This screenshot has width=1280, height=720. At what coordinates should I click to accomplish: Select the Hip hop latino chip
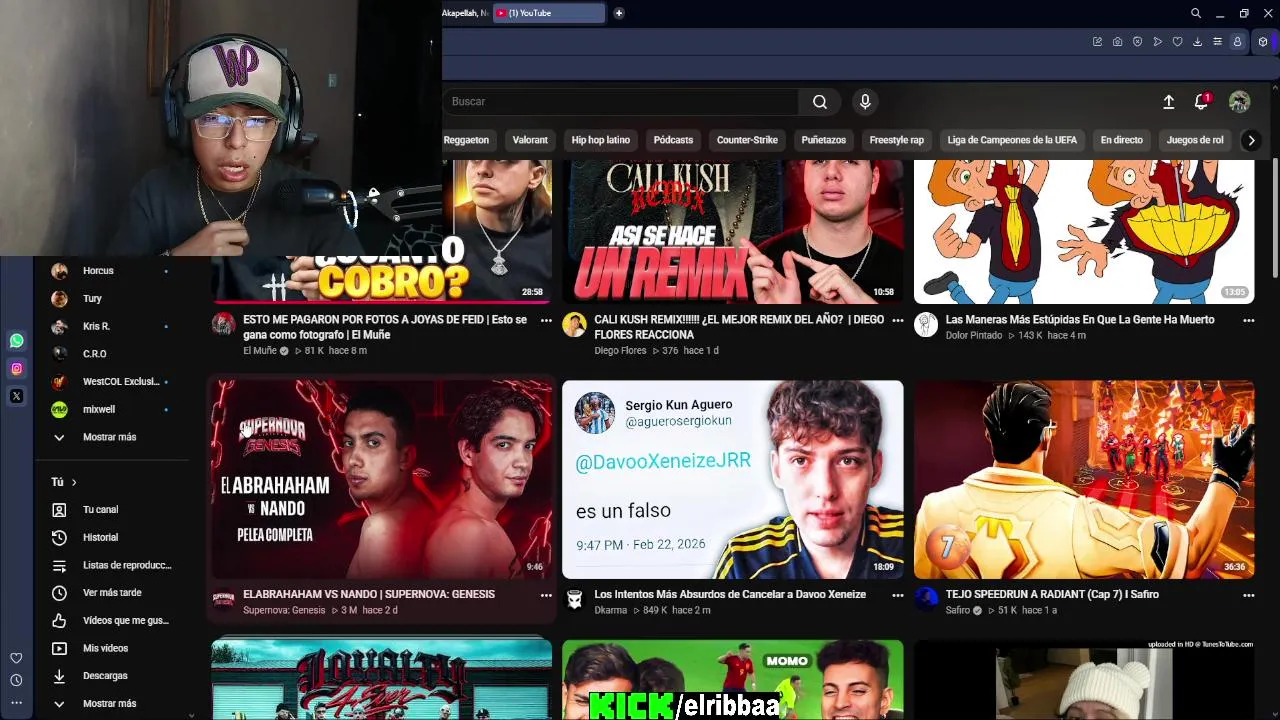pos(600,140)
